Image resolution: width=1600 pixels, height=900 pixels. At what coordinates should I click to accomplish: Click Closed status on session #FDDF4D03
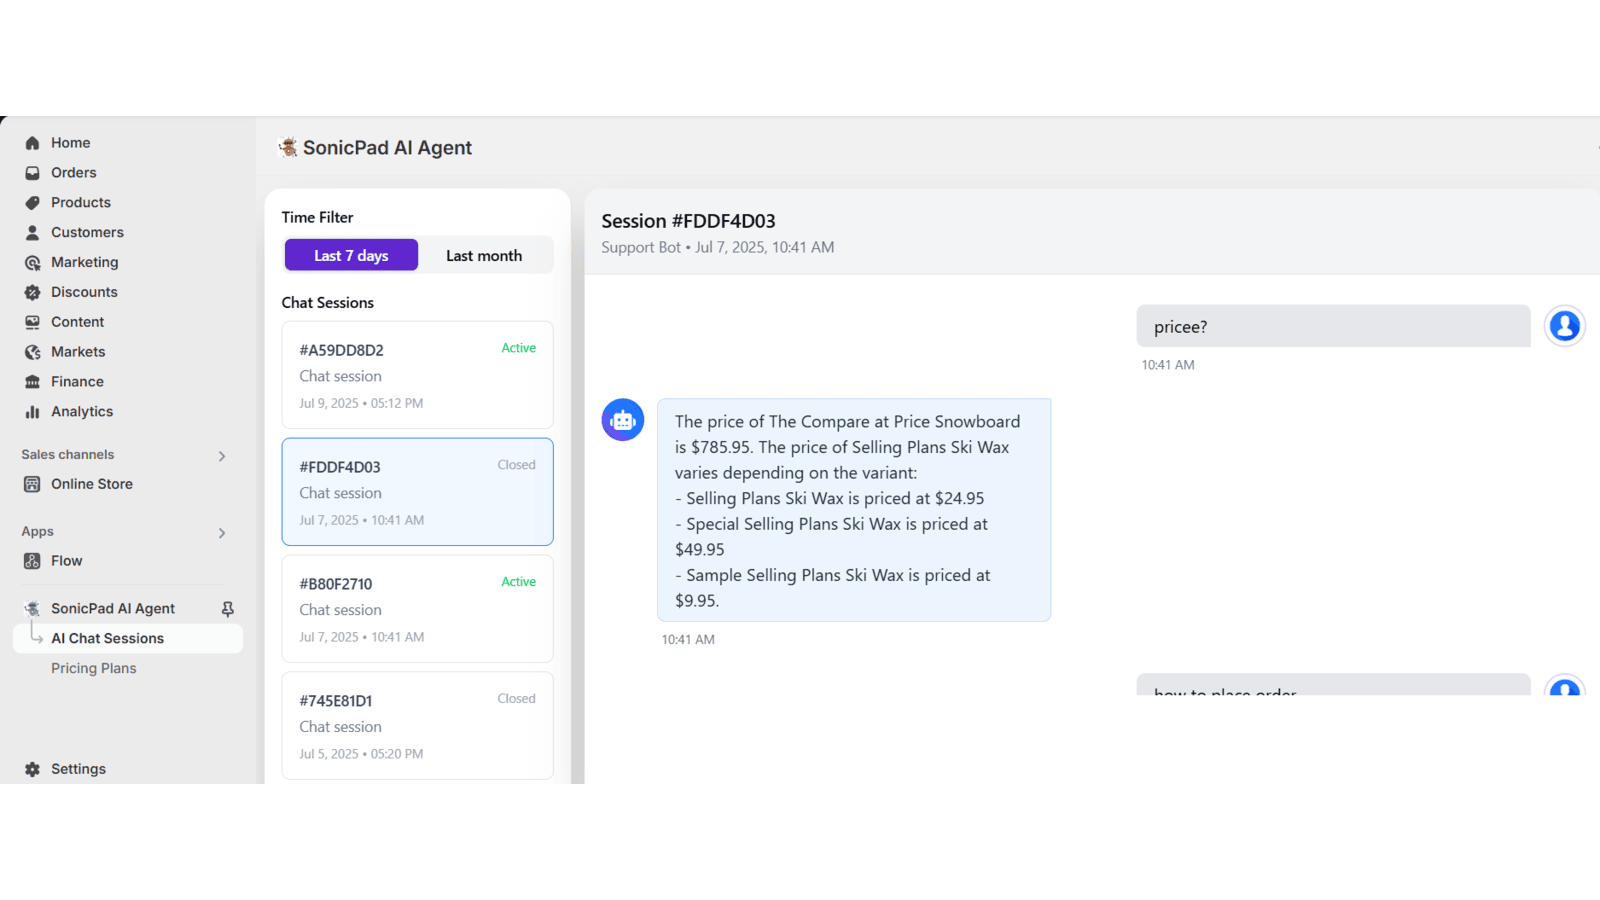tap(516, 465)
